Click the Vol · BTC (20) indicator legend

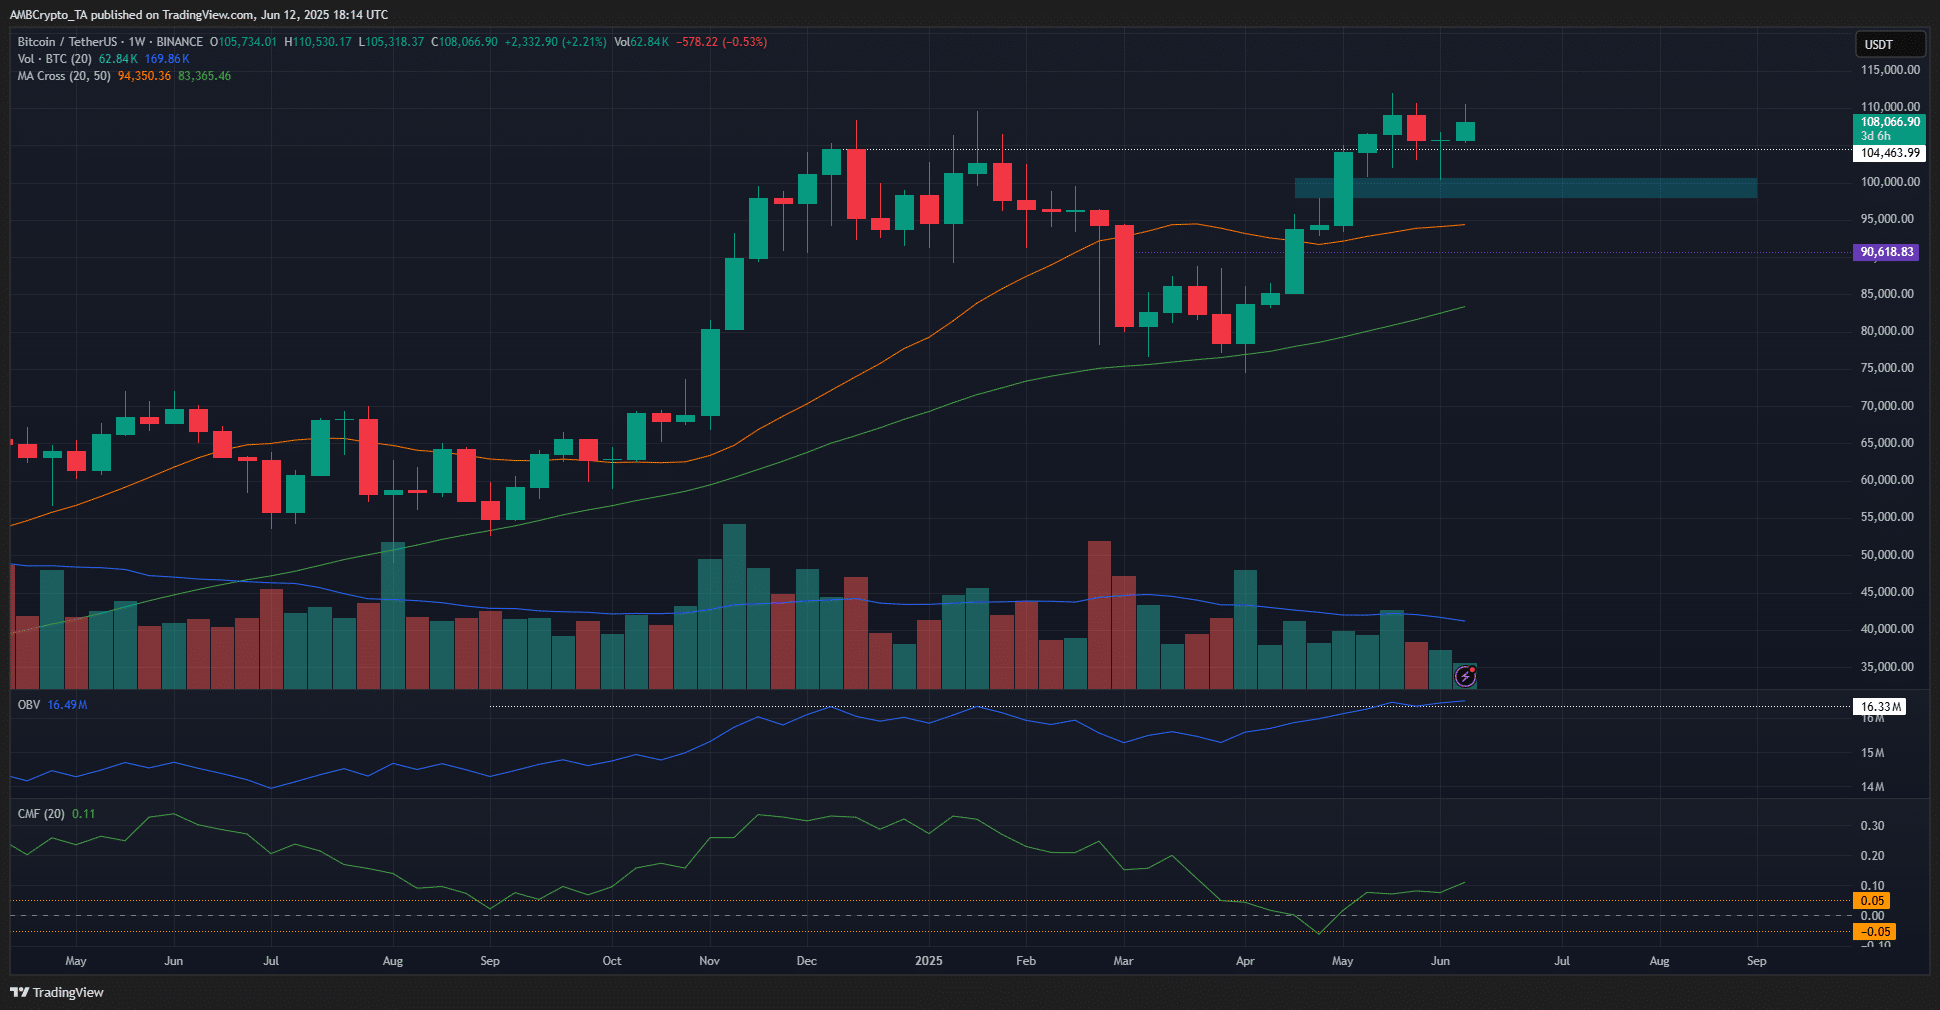(54, 59)
